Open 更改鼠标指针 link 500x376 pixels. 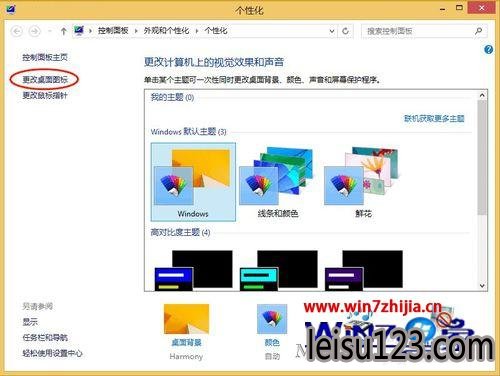tap(45, 95)
